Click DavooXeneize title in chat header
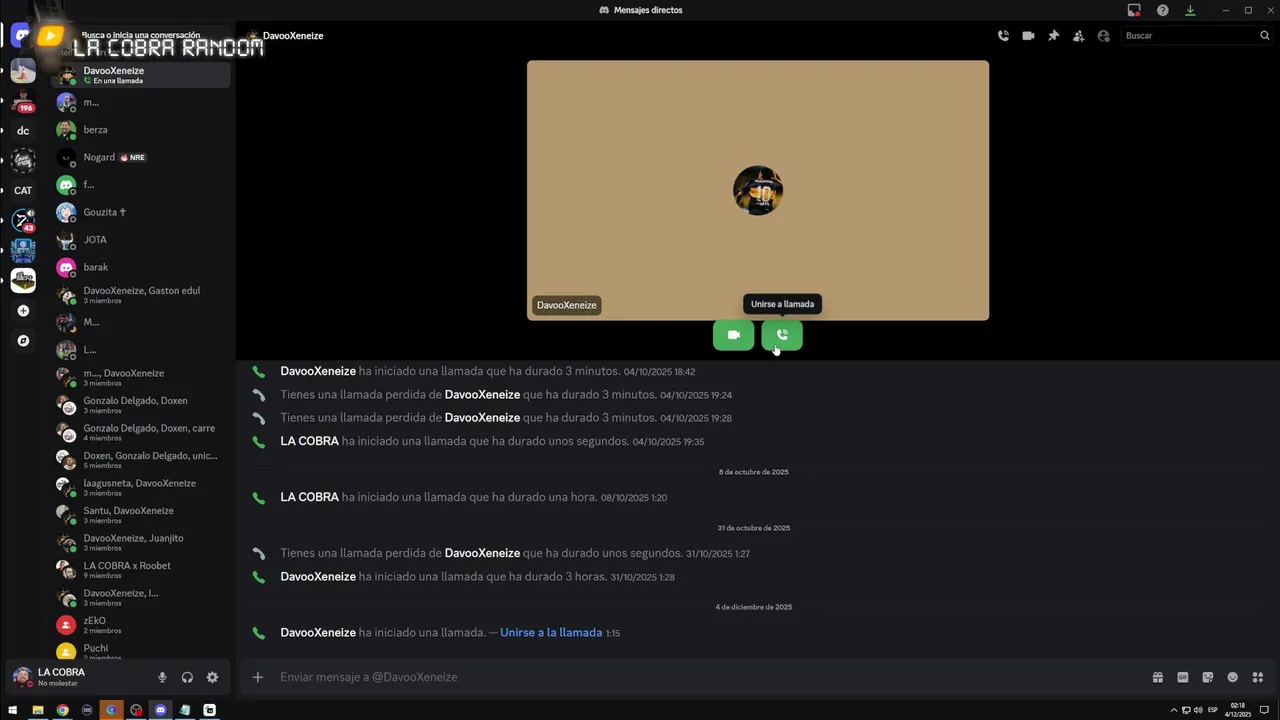 [x=293, y=36]
